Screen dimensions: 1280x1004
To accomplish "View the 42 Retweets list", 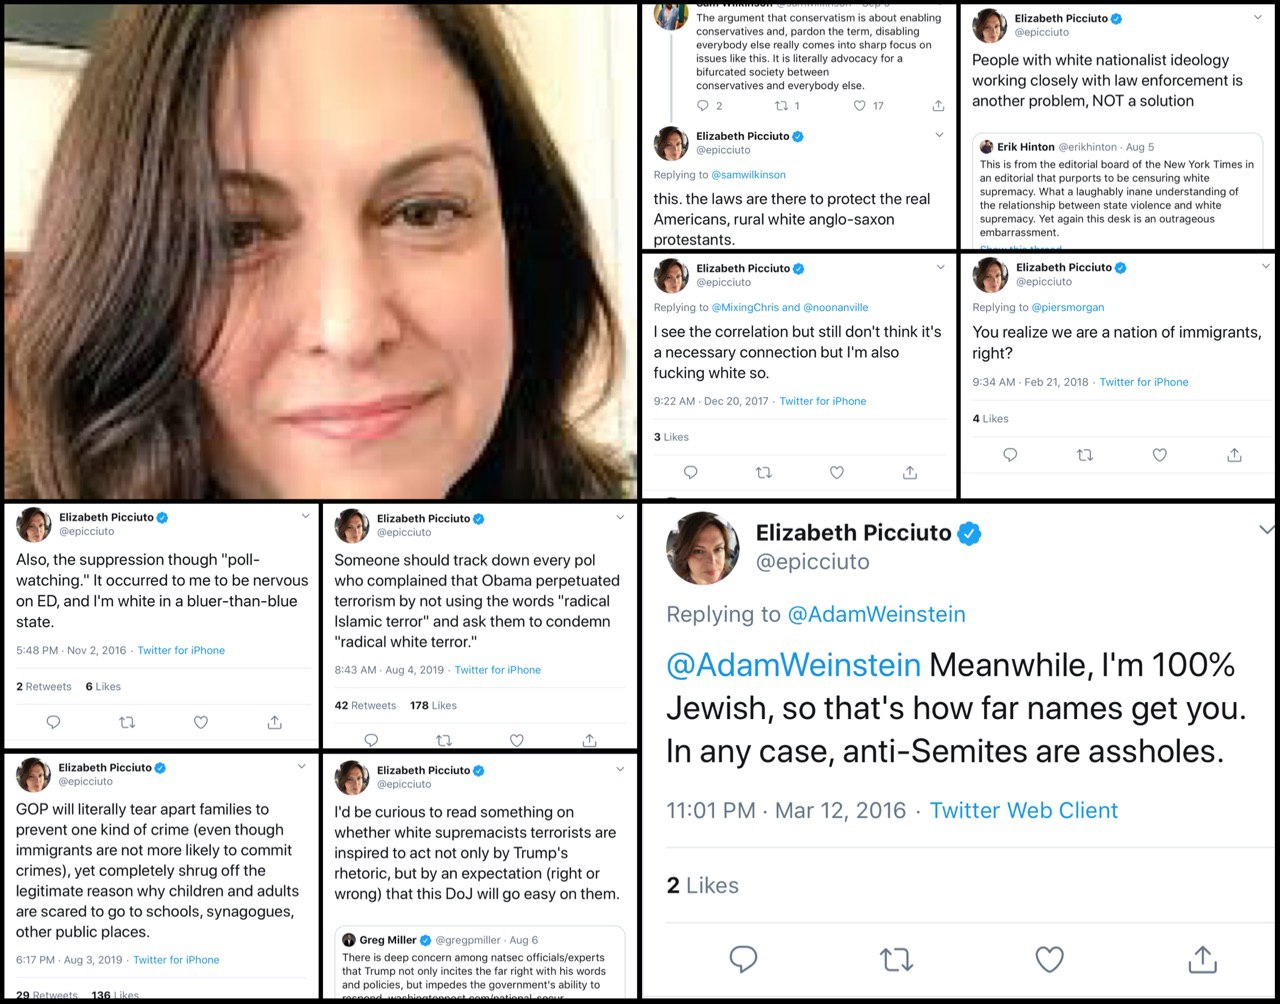I will click(x=365, y=705).
